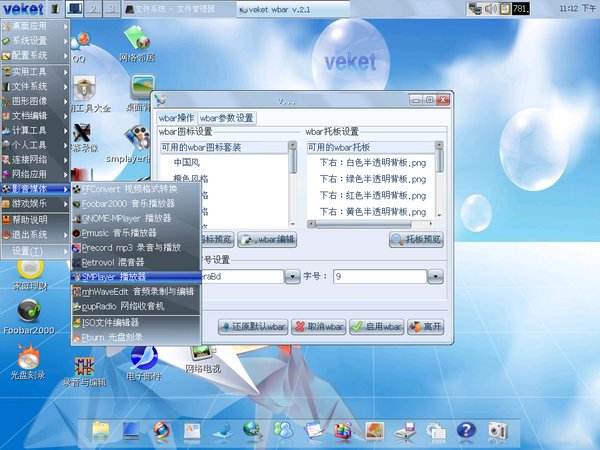Switch to virtual desktop 2 in the pager
Screen dimensions: 600x450
click(x=93, y=8)
